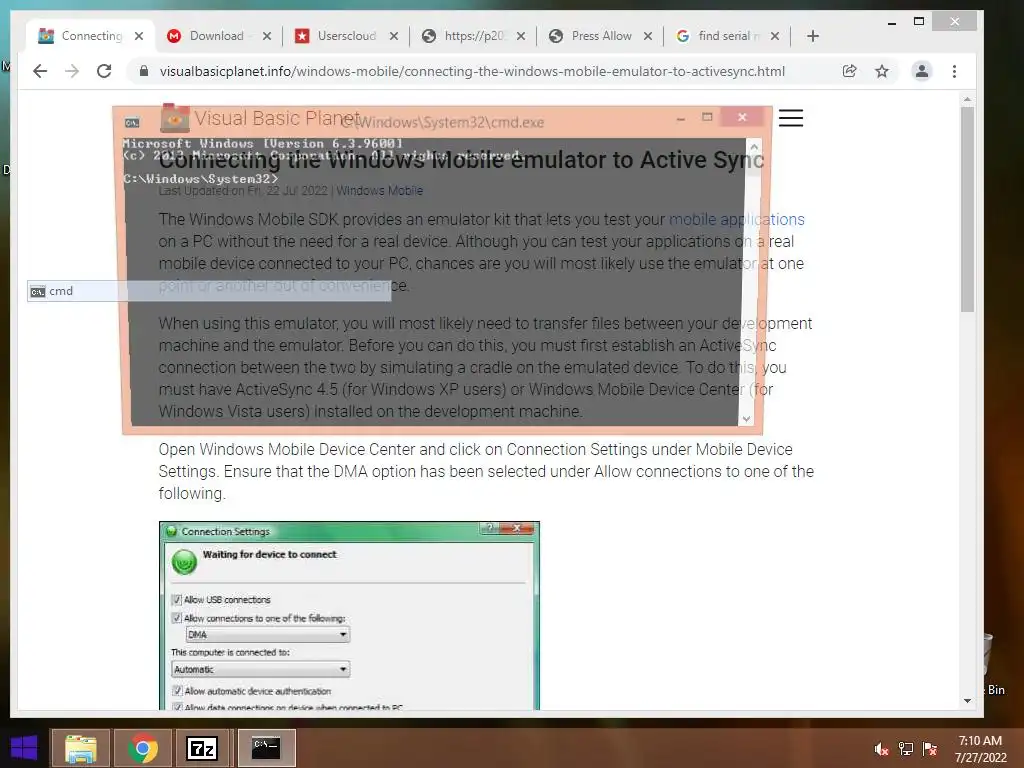Open 7-Zip from the taskbar
This screenshot has width=1024, height=768.
tap(202, 748)
